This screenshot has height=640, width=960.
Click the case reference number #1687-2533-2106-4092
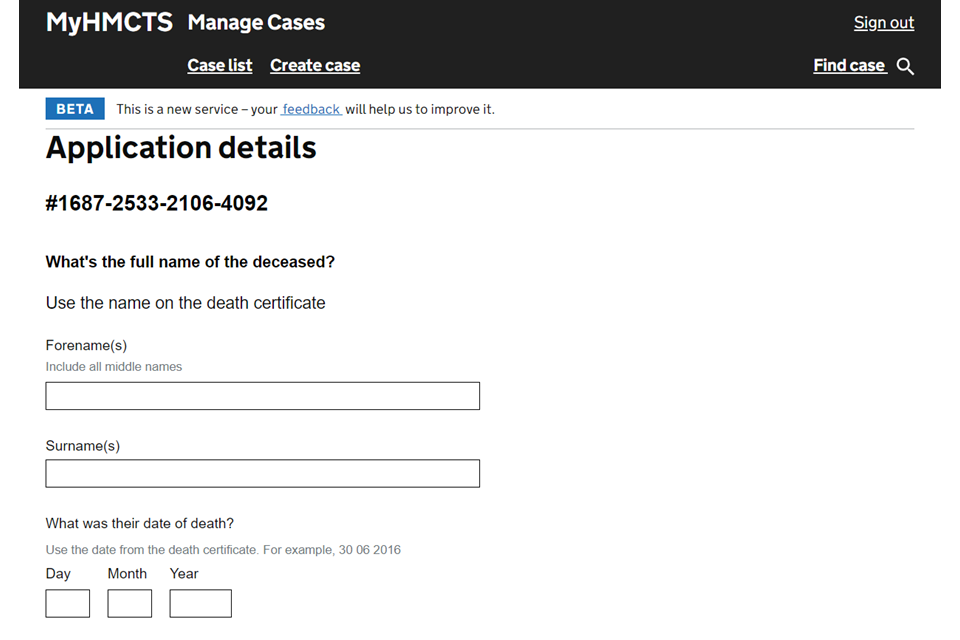[x=157, y=203]
